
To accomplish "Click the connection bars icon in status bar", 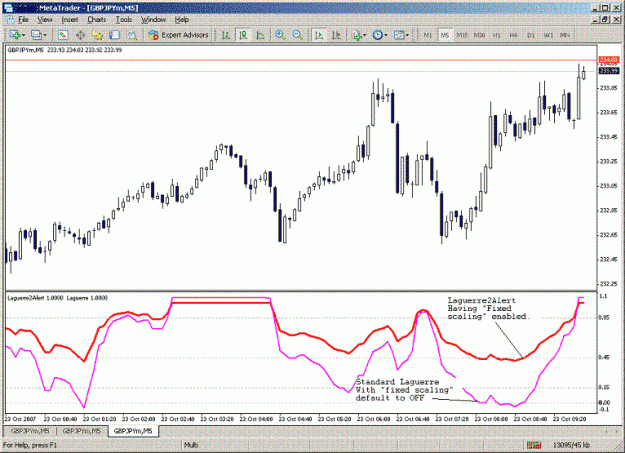I will click(x=534, y=445).
